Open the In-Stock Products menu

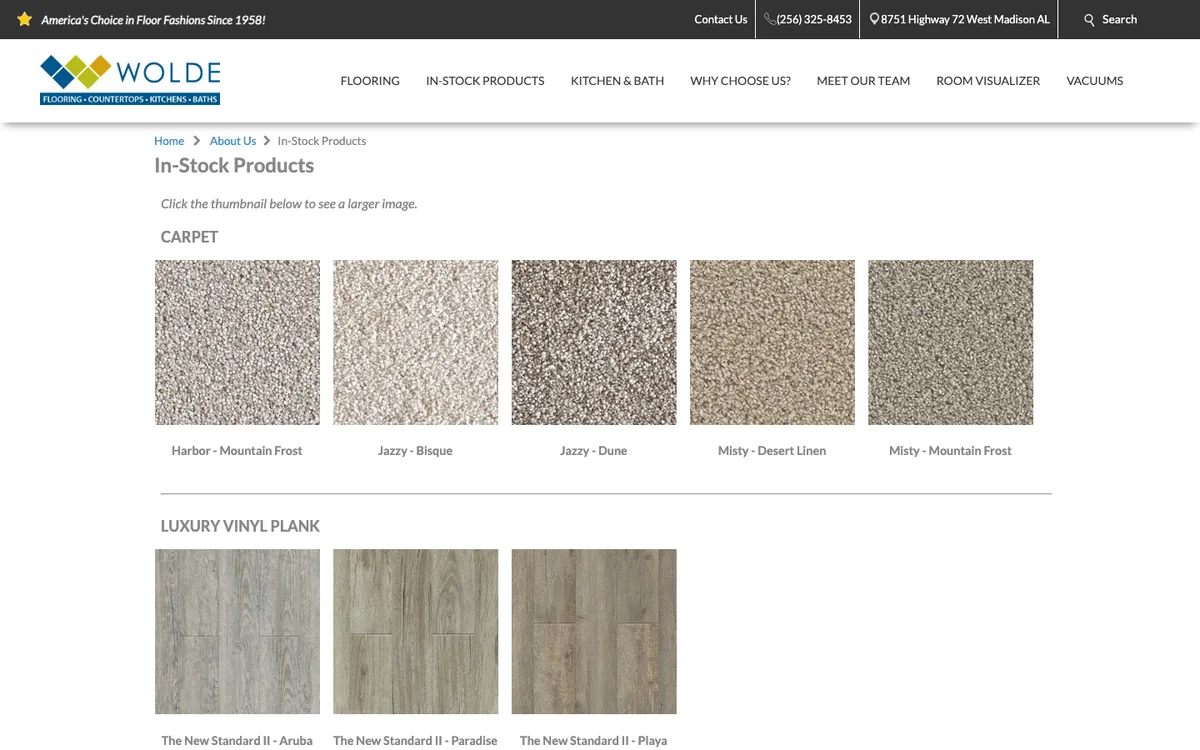[485, 81]
